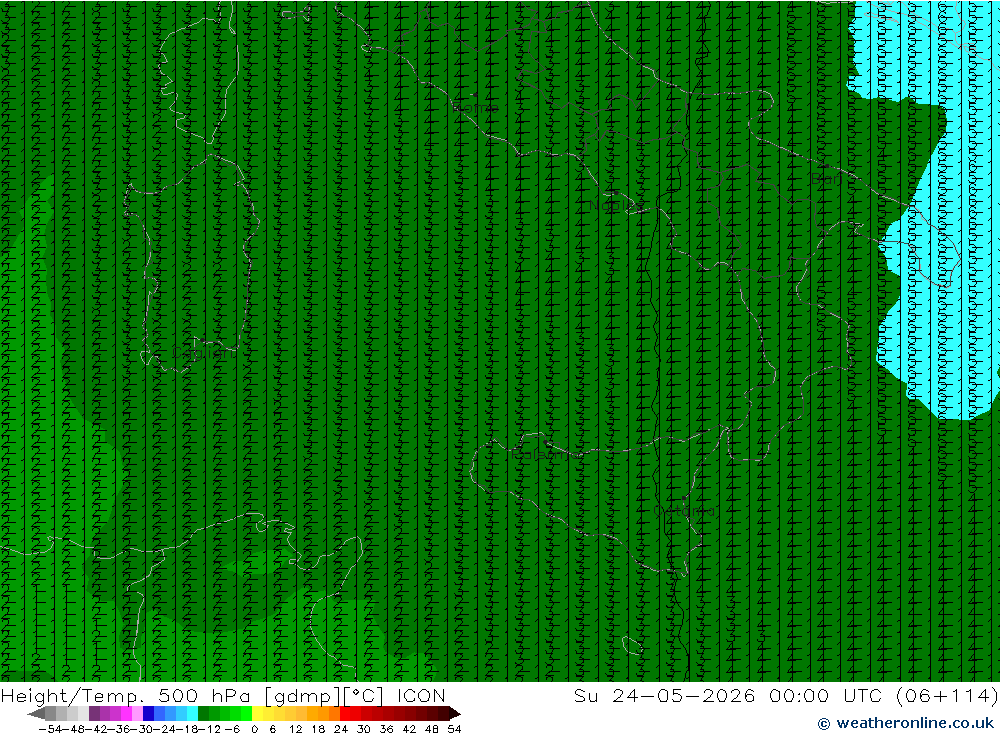The width and height of the screenshot is (1000, 733).
Task: Pick the cyan swatch on temperature scale
Action: (x=192, y=713)
